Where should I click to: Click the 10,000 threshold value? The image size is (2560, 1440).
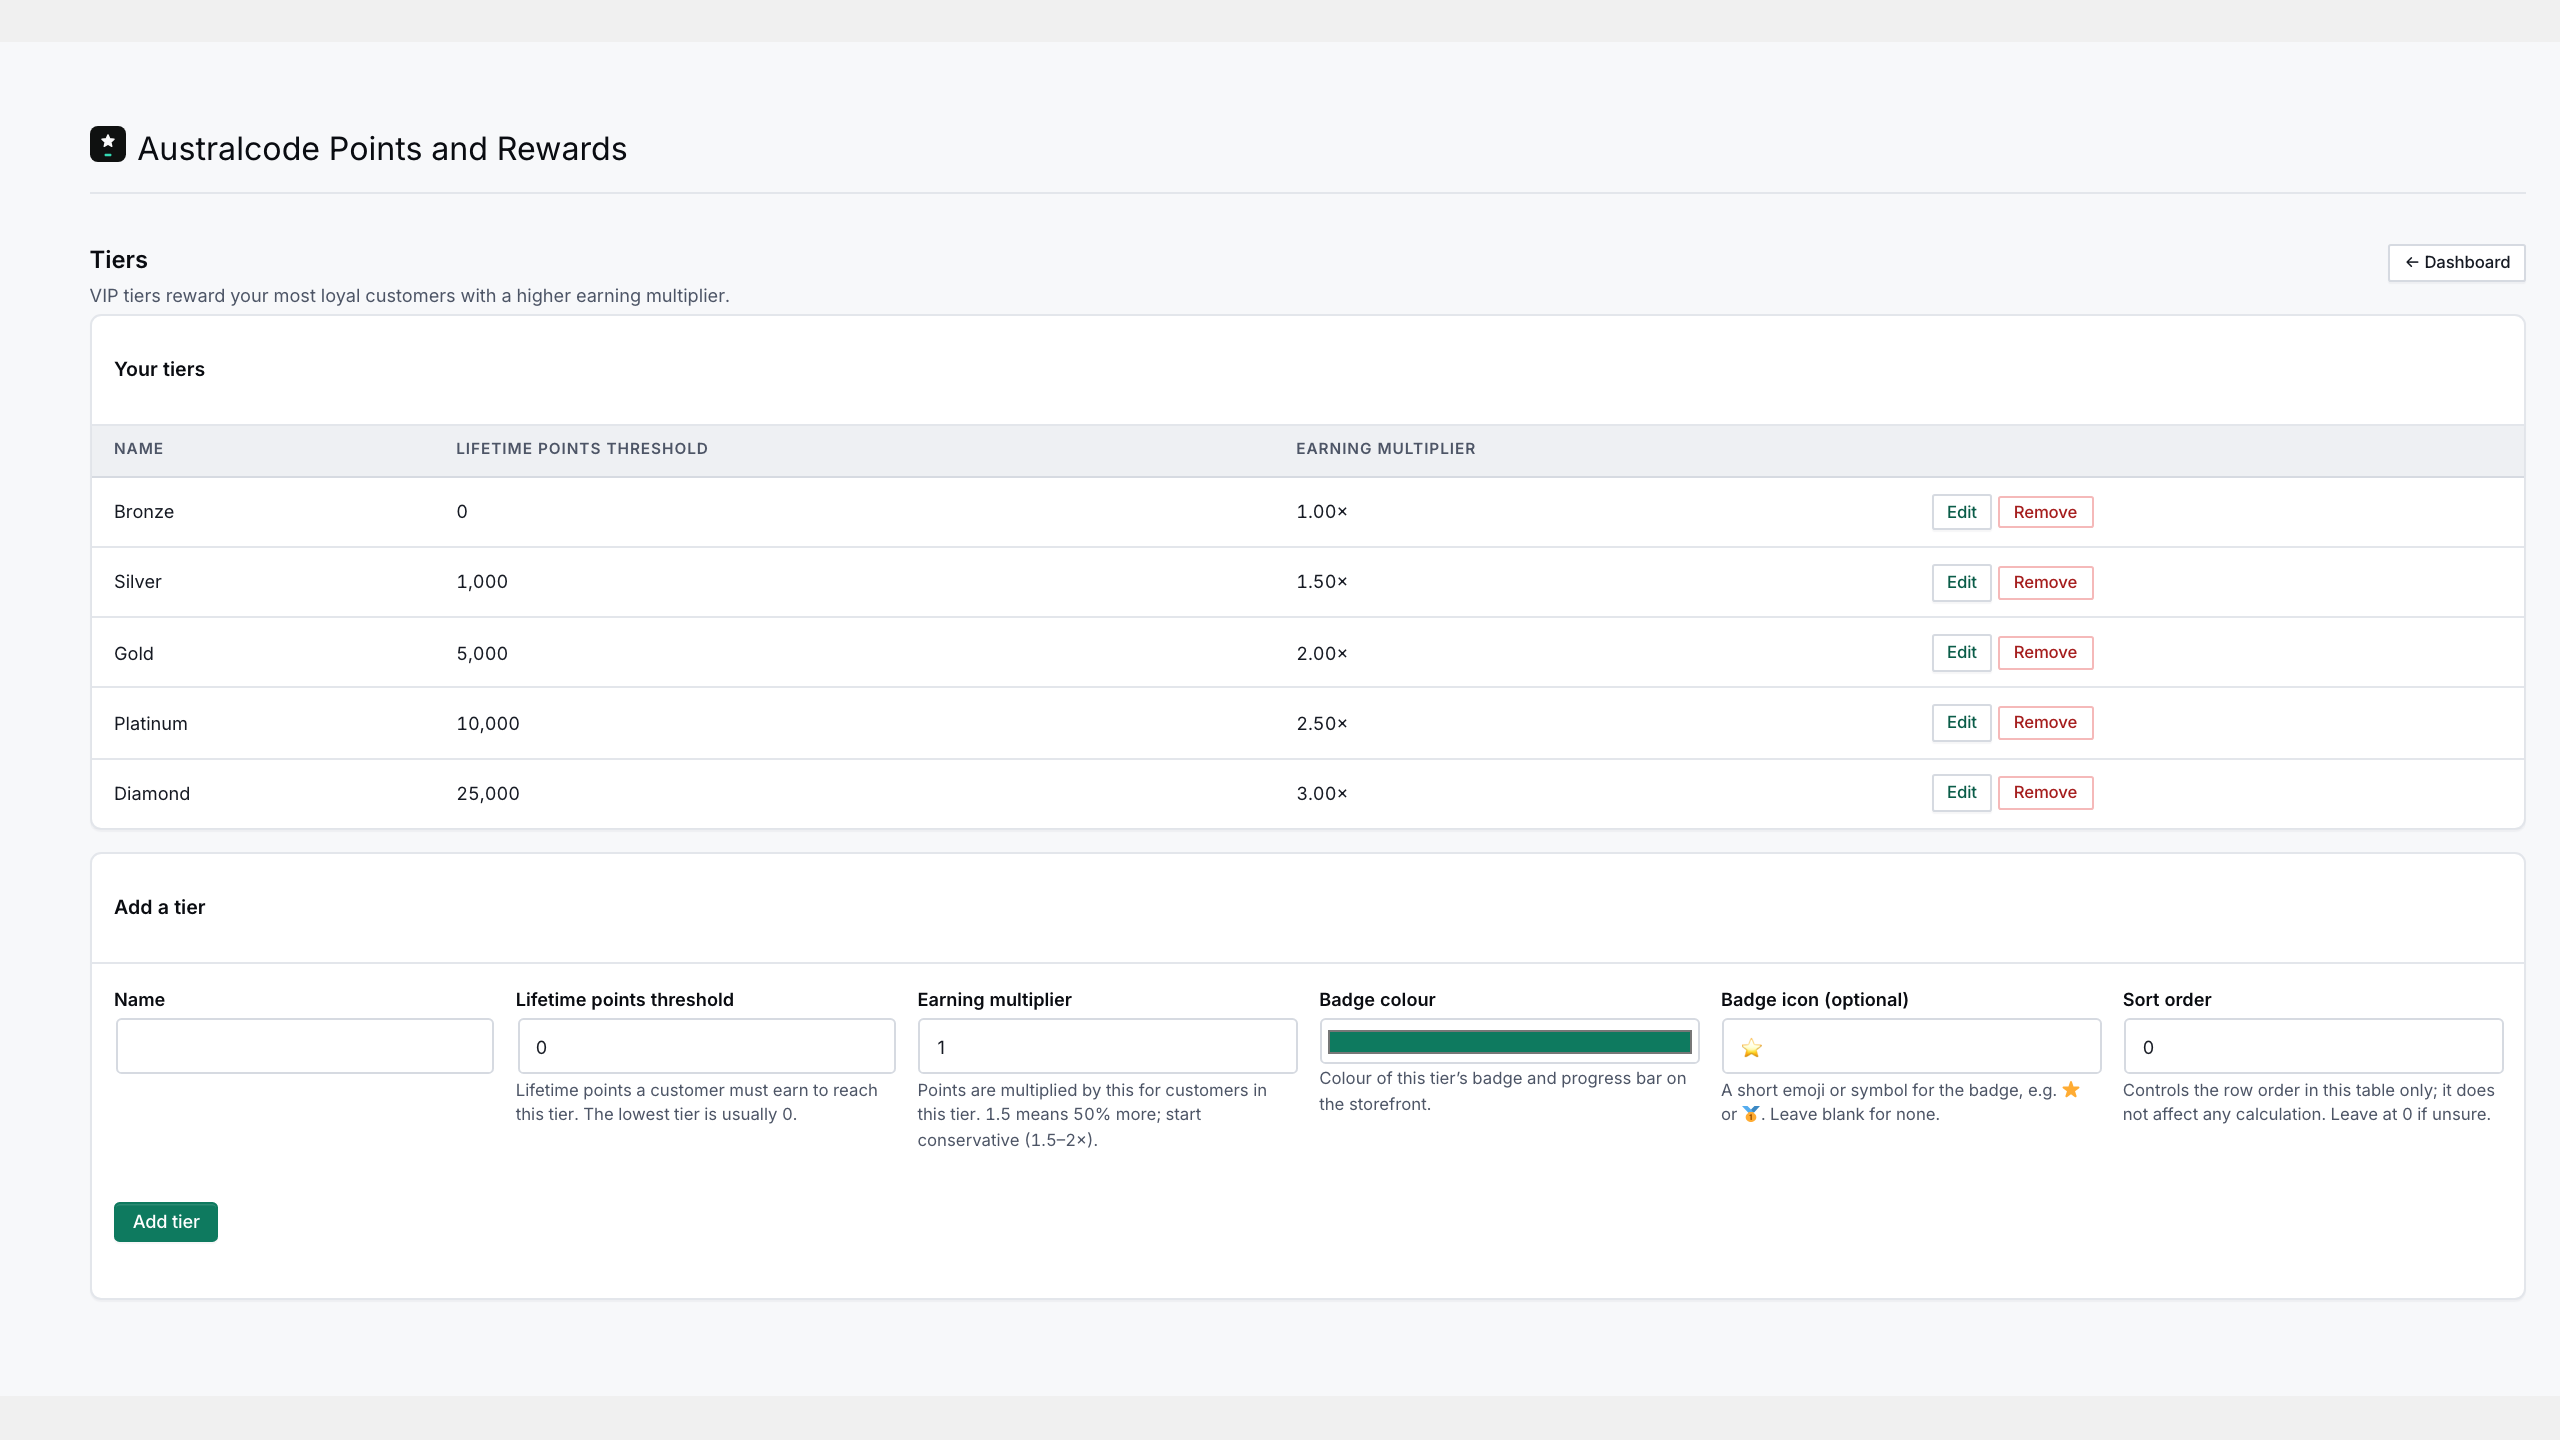(x=488, y=723)
